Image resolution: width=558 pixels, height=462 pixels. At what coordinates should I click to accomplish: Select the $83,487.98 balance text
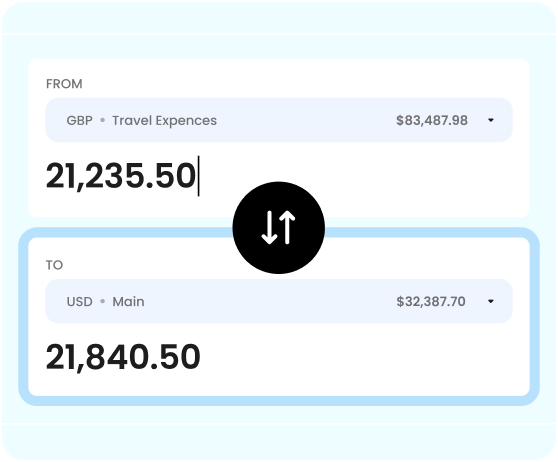pos(432,120)
